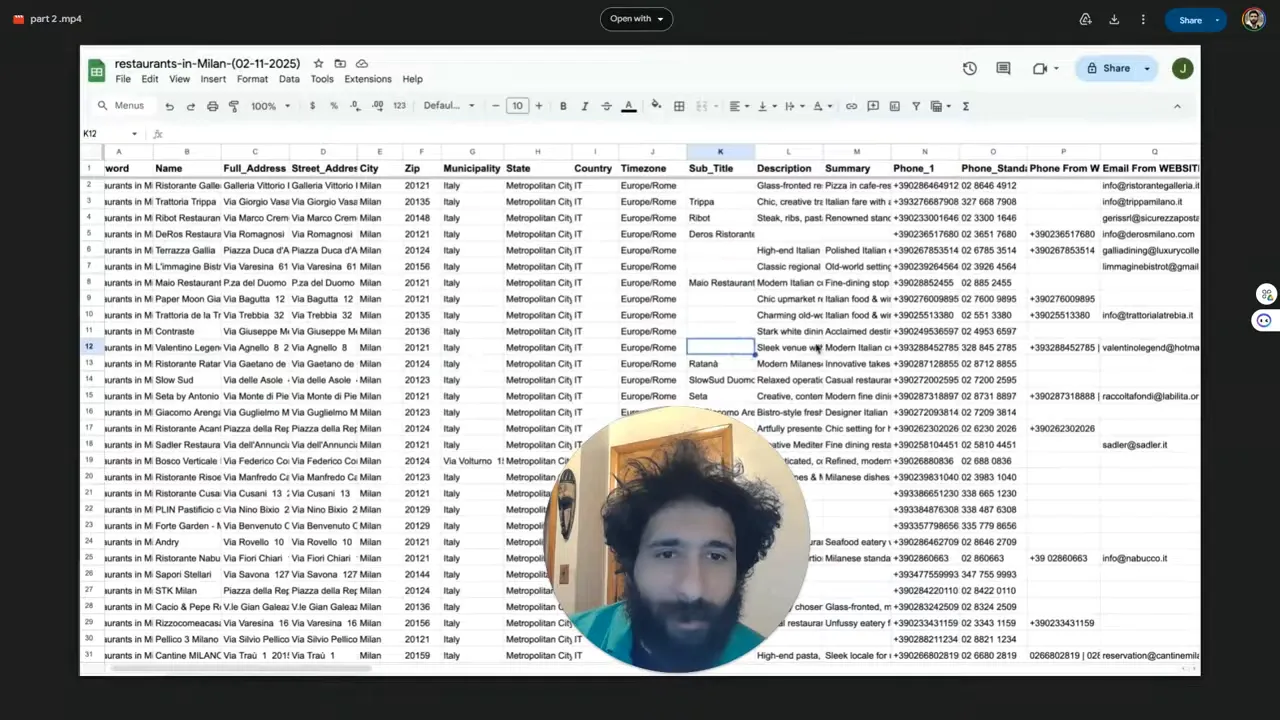Toggle italic formatting
The height and width of the screenshot is (720, 1280).
coord(585,106)
